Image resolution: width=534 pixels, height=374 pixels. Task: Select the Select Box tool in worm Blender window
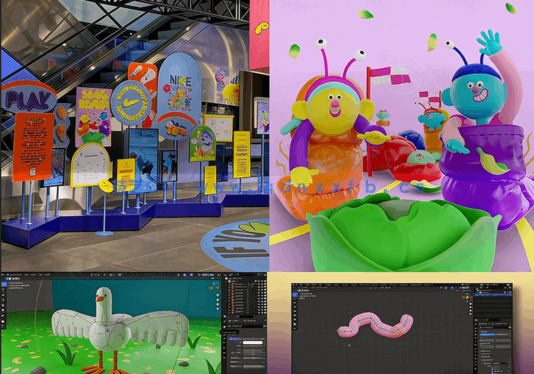point(295,295)
